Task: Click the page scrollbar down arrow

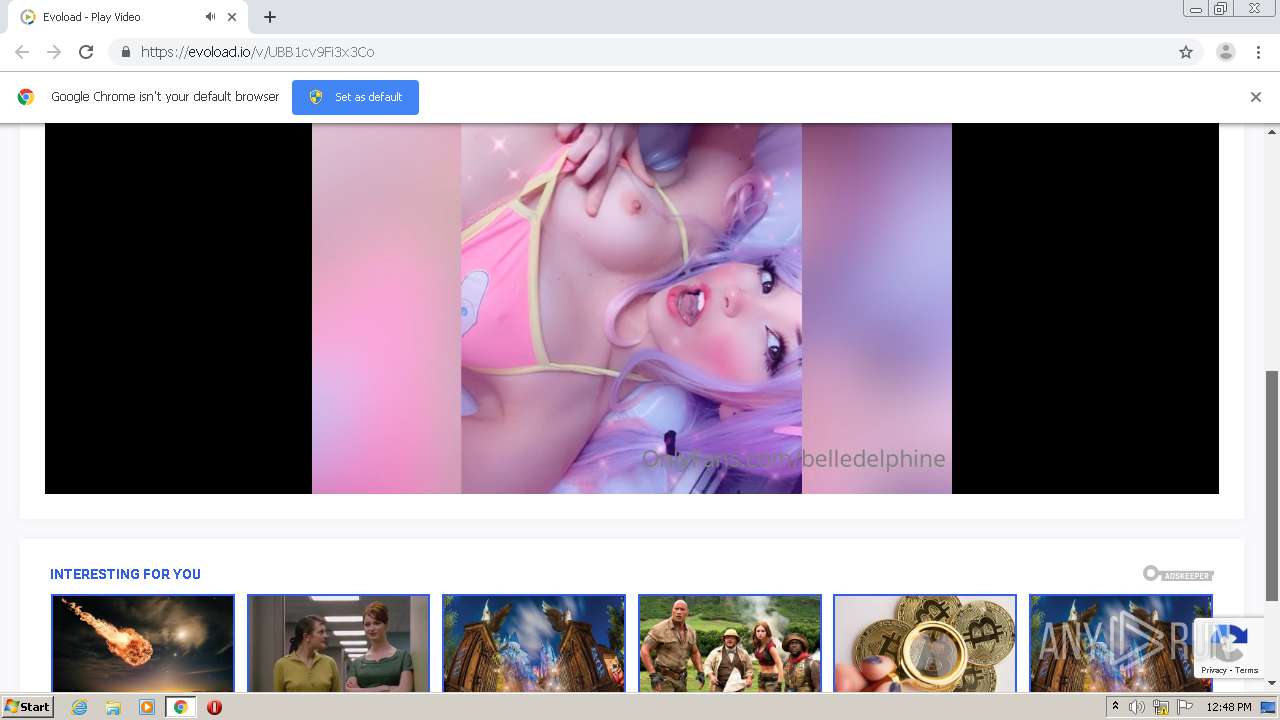Action: (1272, 683)
